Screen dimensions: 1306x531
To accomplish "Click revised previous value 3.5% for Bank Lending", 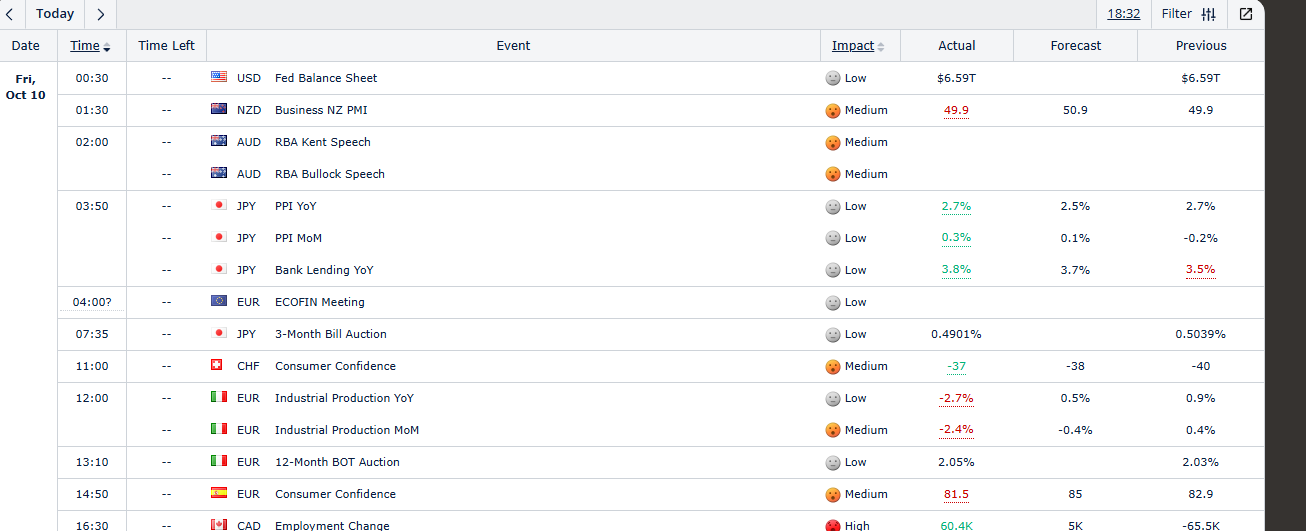I will [x=1200, y=270].
